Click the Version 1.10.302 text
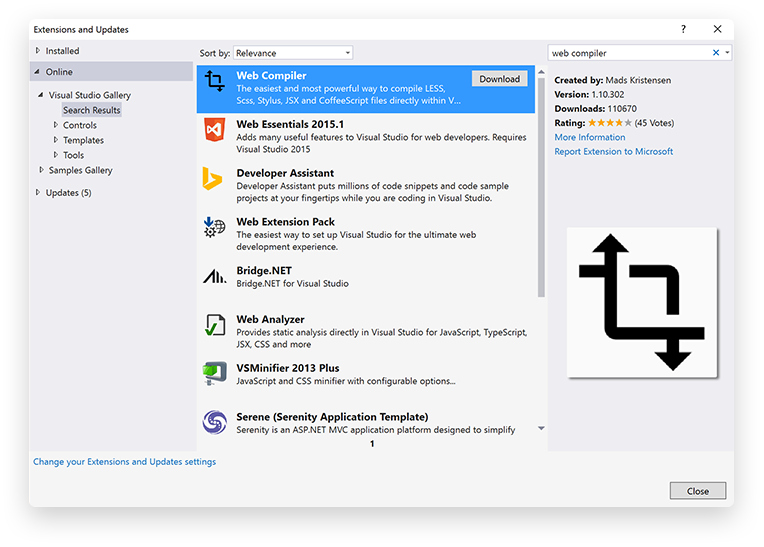 tap(589, 94)
